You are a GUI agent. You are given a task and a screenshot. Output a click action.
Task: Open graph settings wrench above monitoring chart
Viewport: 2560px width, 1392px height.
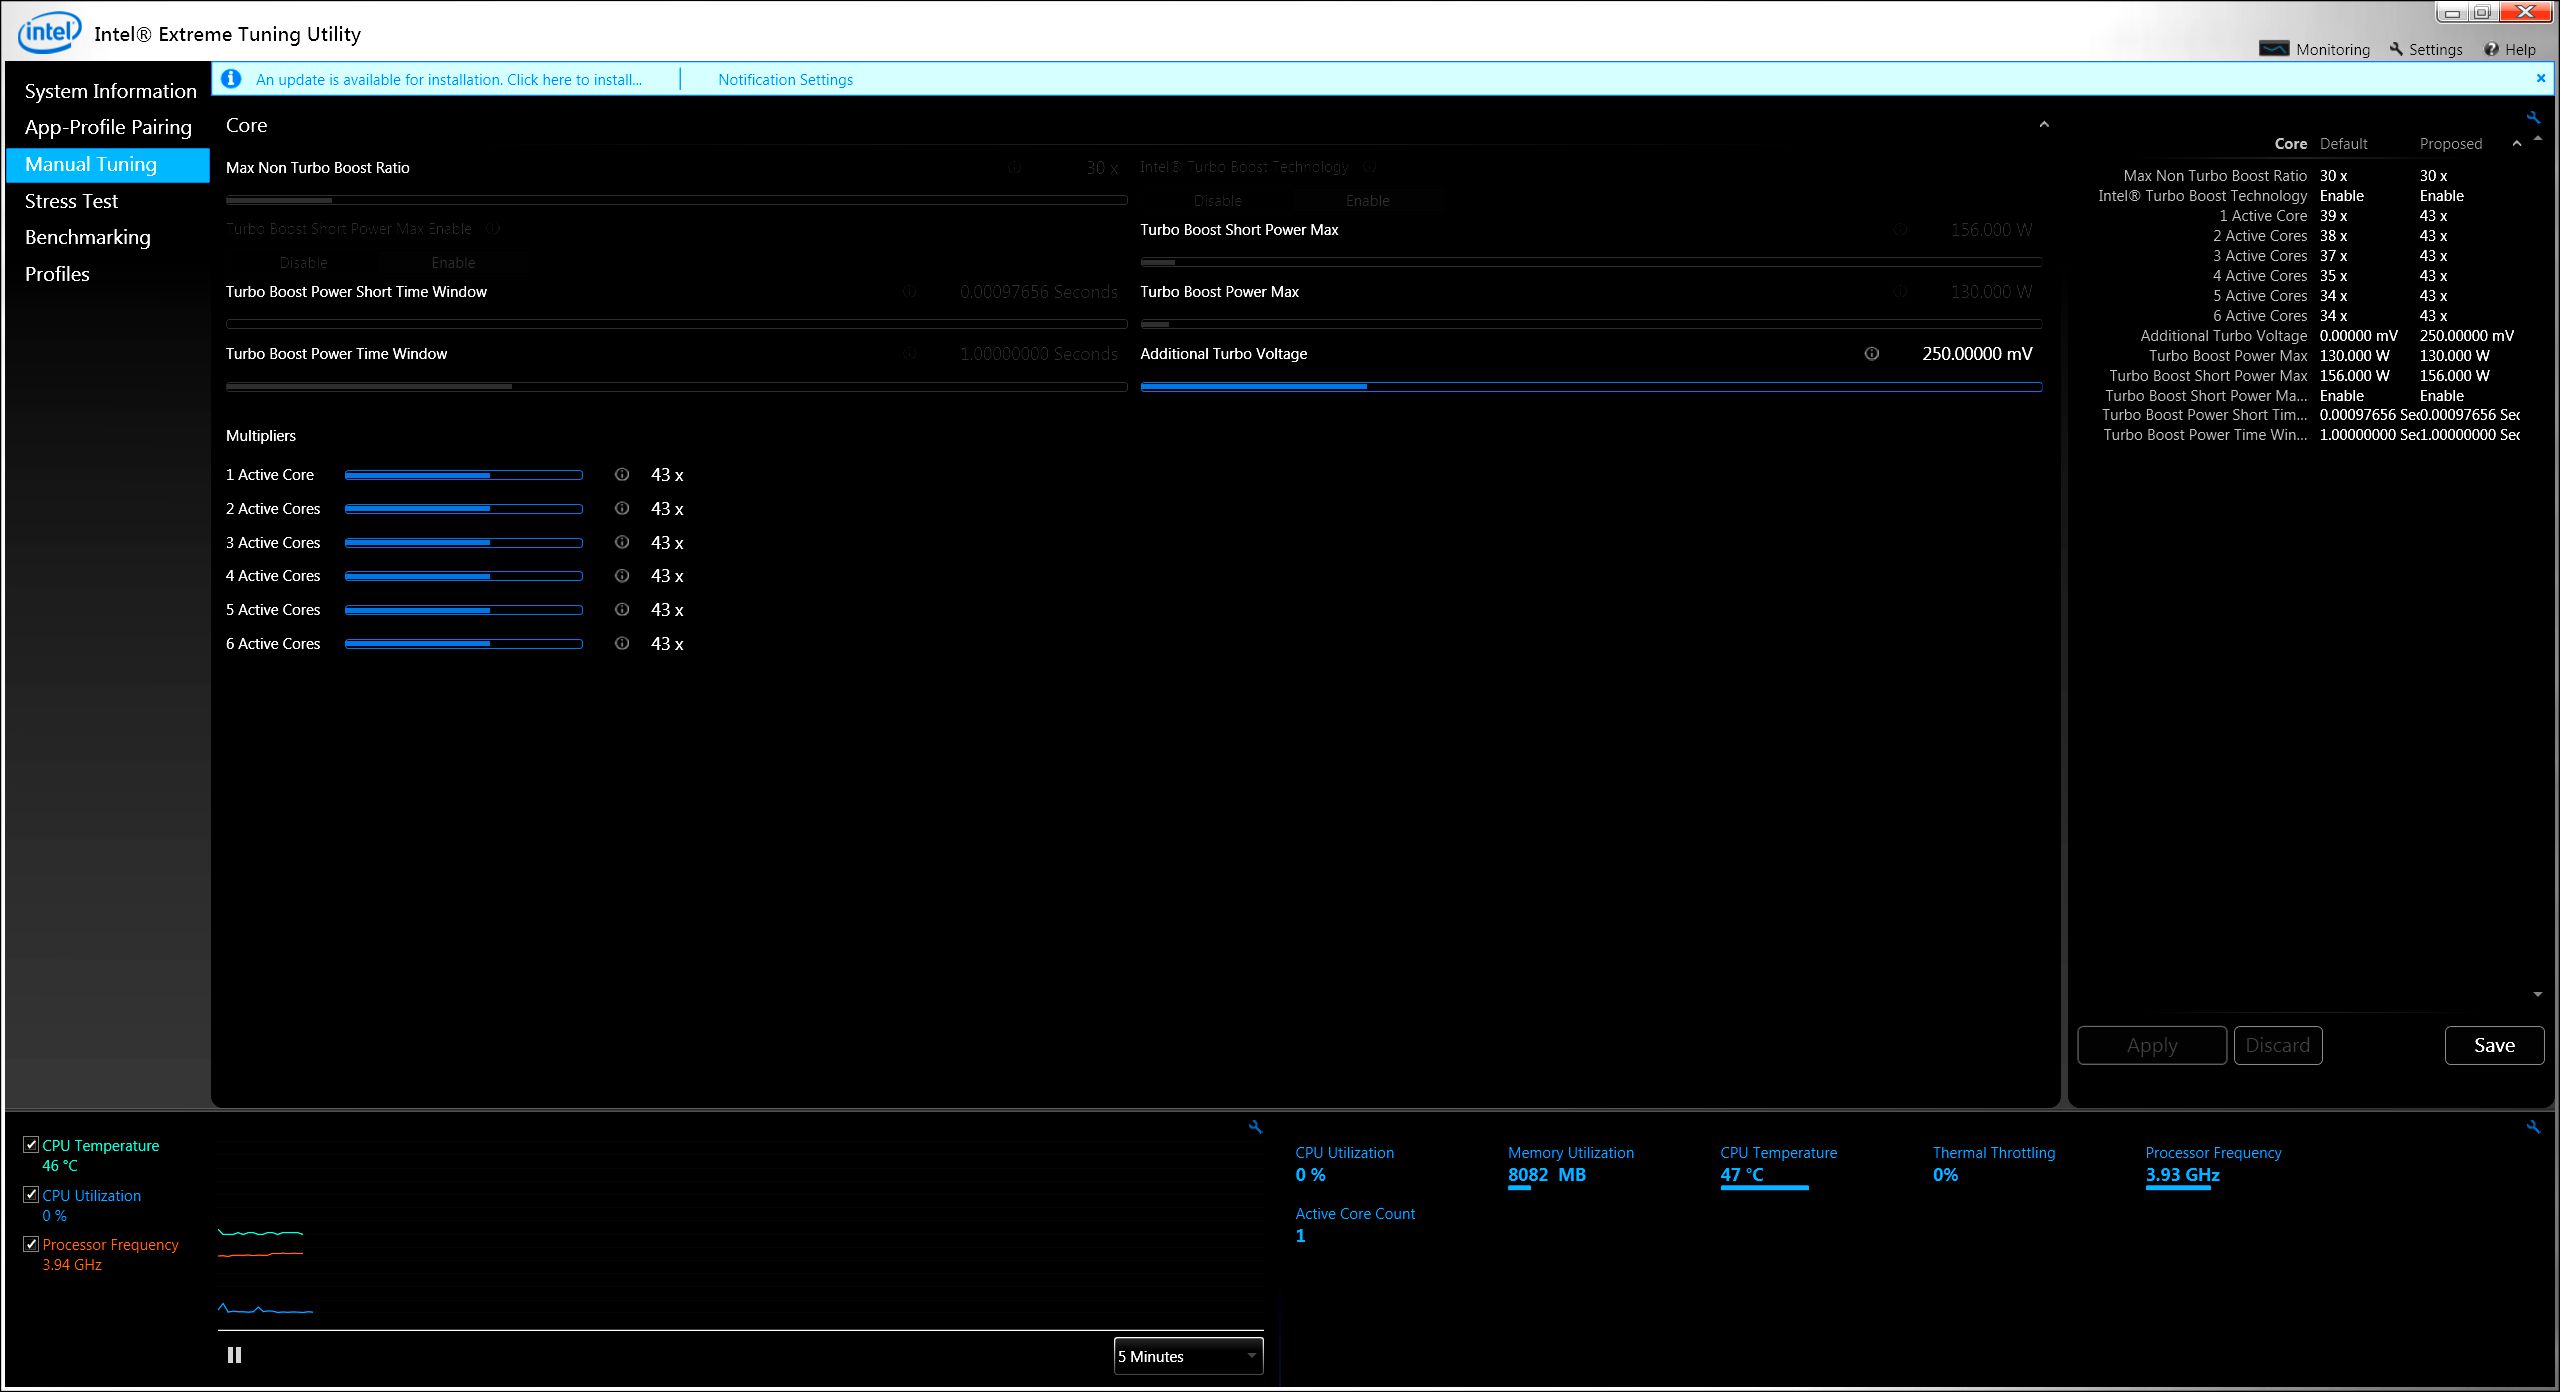click(1256, 1127)
